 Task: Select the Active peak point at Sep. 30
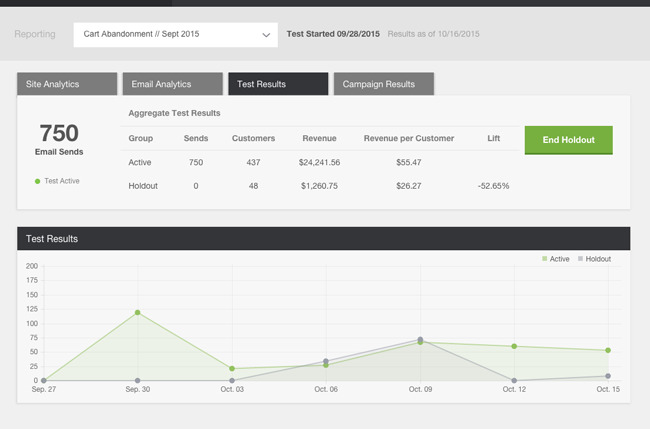tap(137, 313)
